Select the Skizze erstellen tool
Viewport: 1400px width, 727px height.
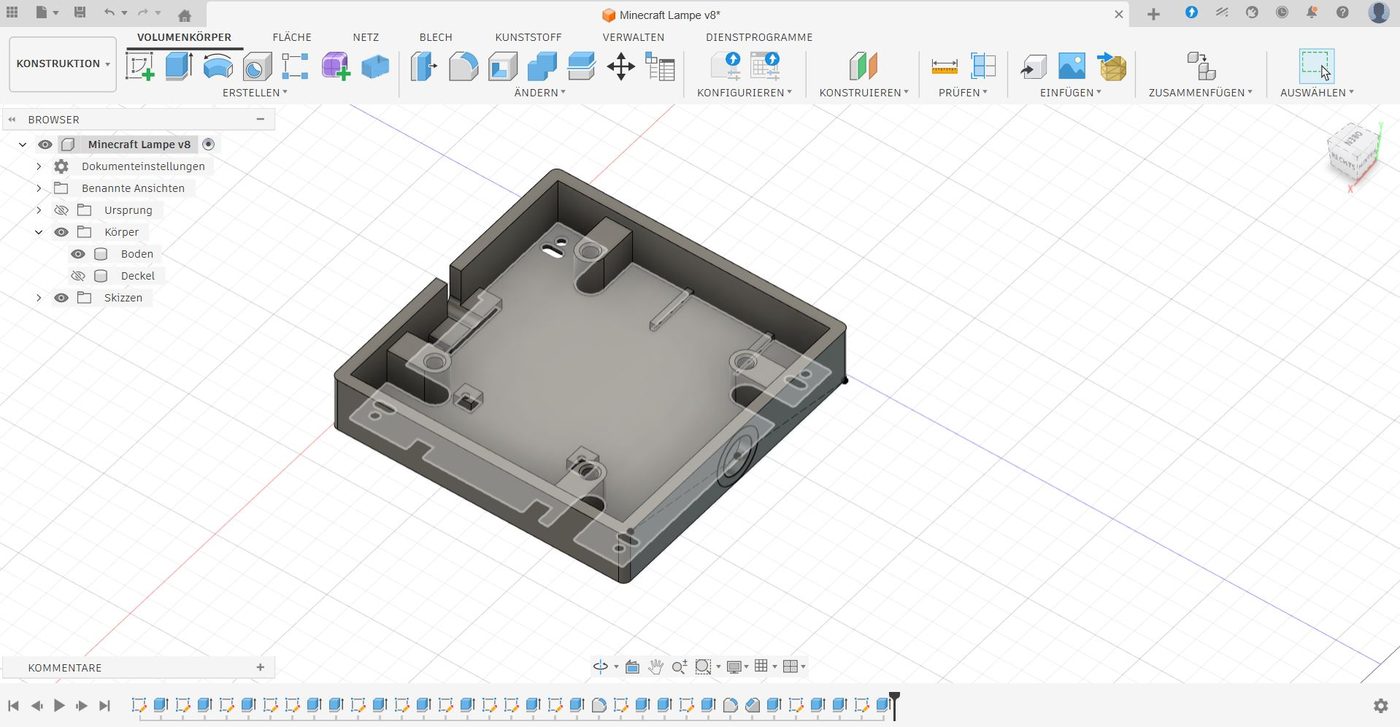140,66
